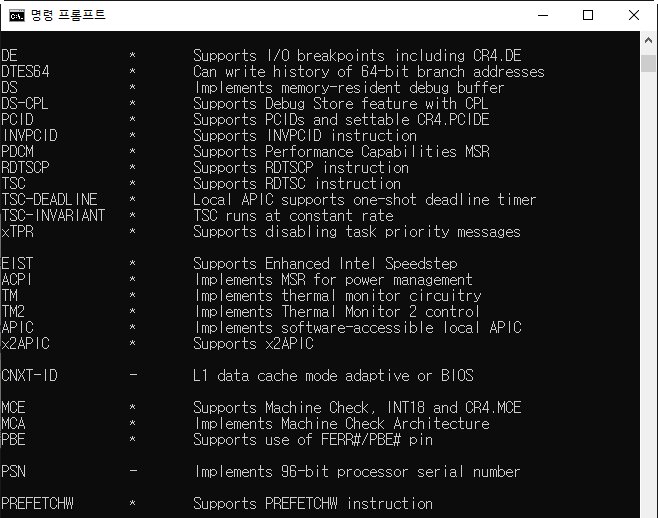Viewport: 658px width, 518px height.
Task: Click 'Supports disabling task priority messages' text
Action: pos(357,231)
